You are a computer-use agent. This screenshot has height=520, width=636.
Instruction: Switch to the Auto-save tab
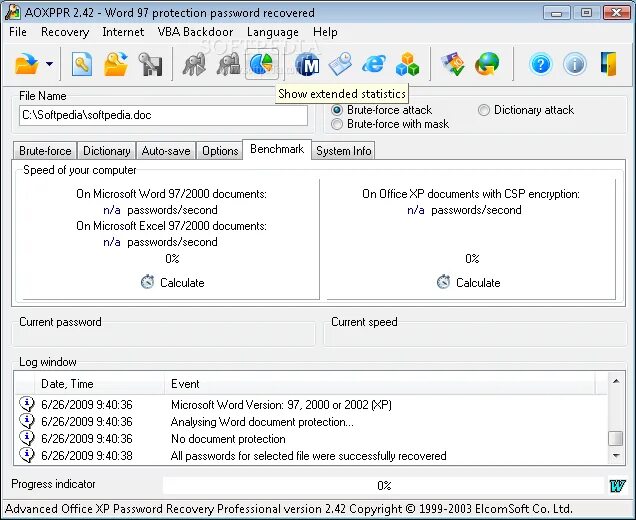166,150
